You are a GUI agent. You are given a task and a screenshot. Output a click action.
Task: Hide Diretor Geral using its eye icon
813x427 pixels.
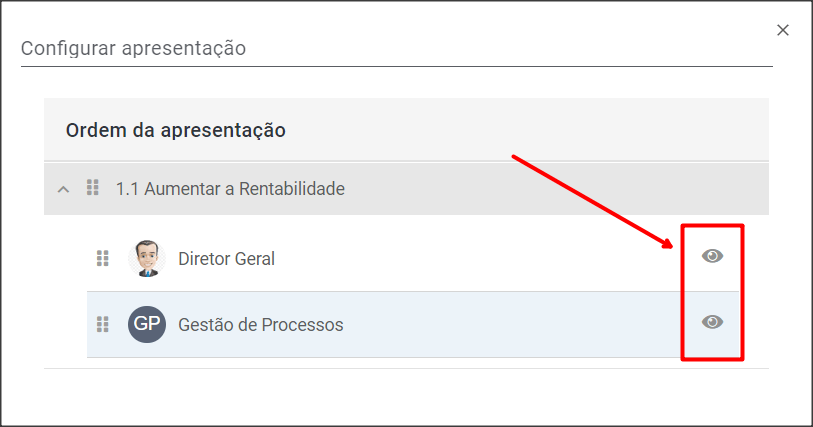(712, 257)
